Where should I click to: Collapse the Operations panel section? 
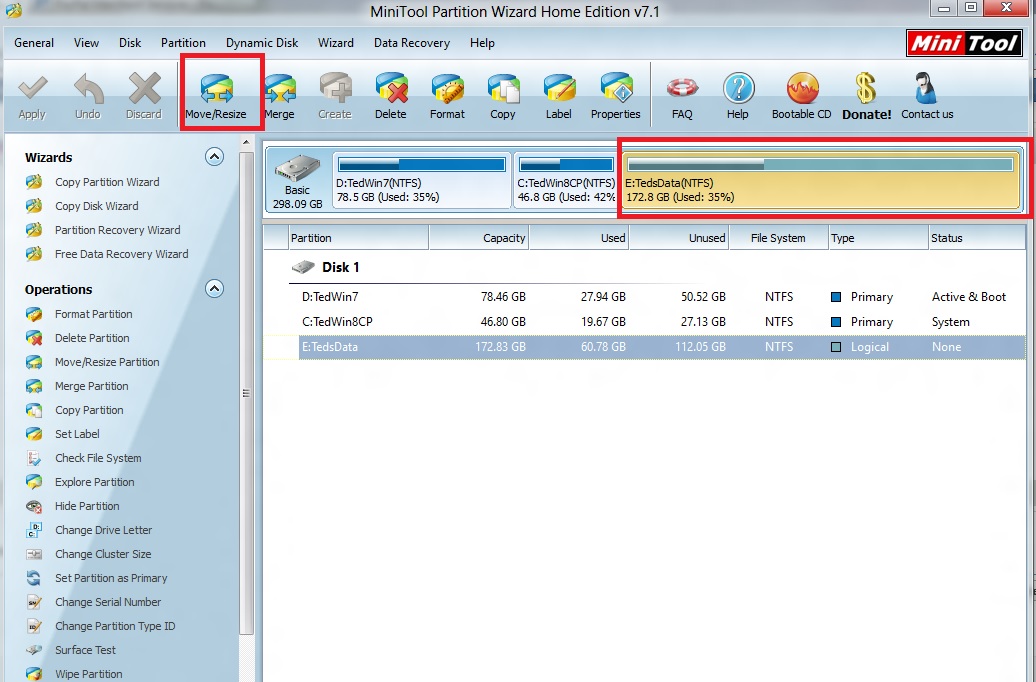[214, 289]
